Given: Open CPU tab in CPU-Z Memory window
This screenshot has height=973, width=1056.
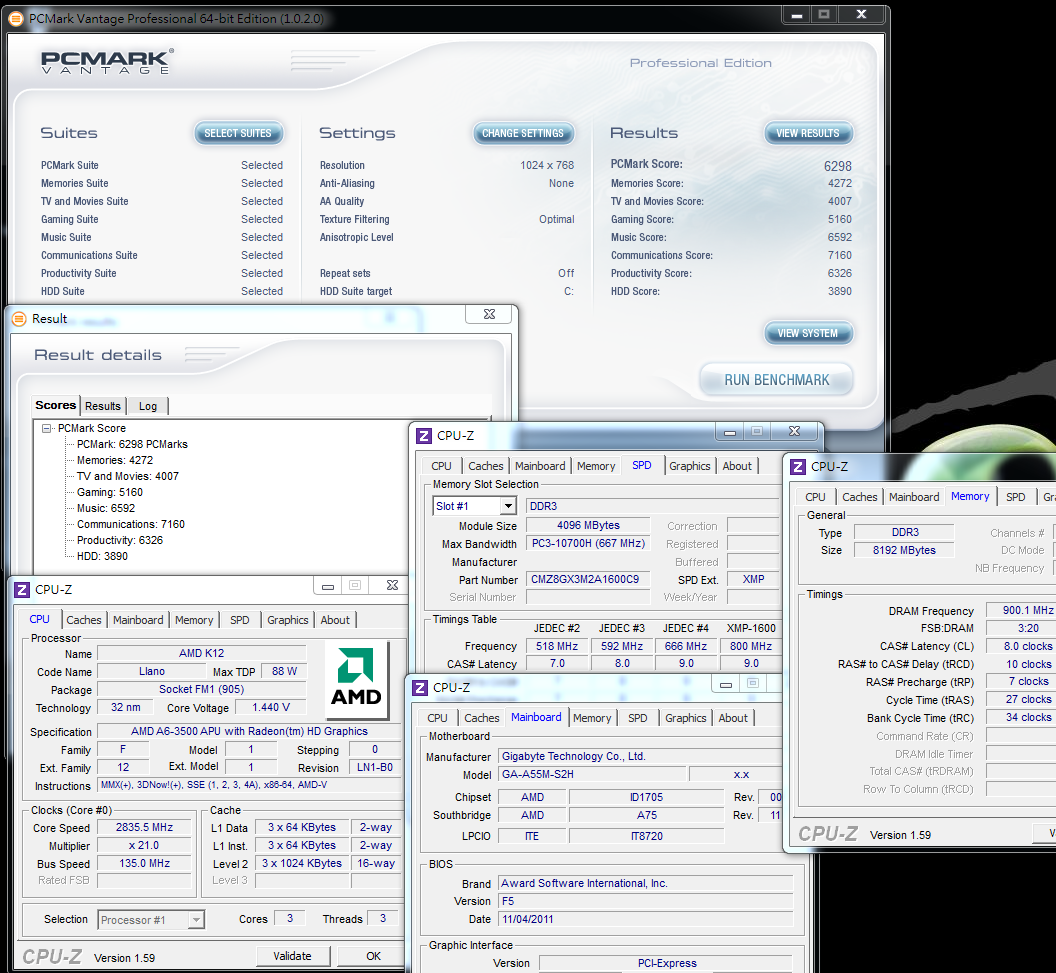Looking at the screenshot, I should tap(815, 497).
